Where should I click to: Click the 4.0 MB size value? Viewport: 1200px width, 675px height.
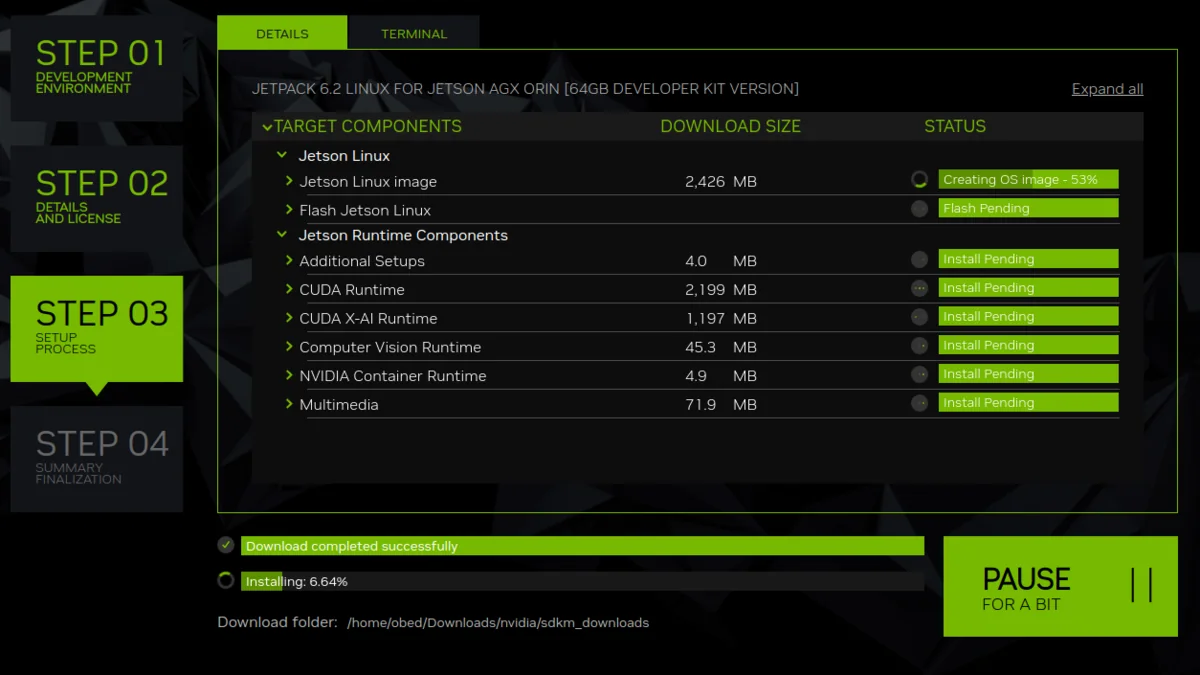[x=721, y=261]
